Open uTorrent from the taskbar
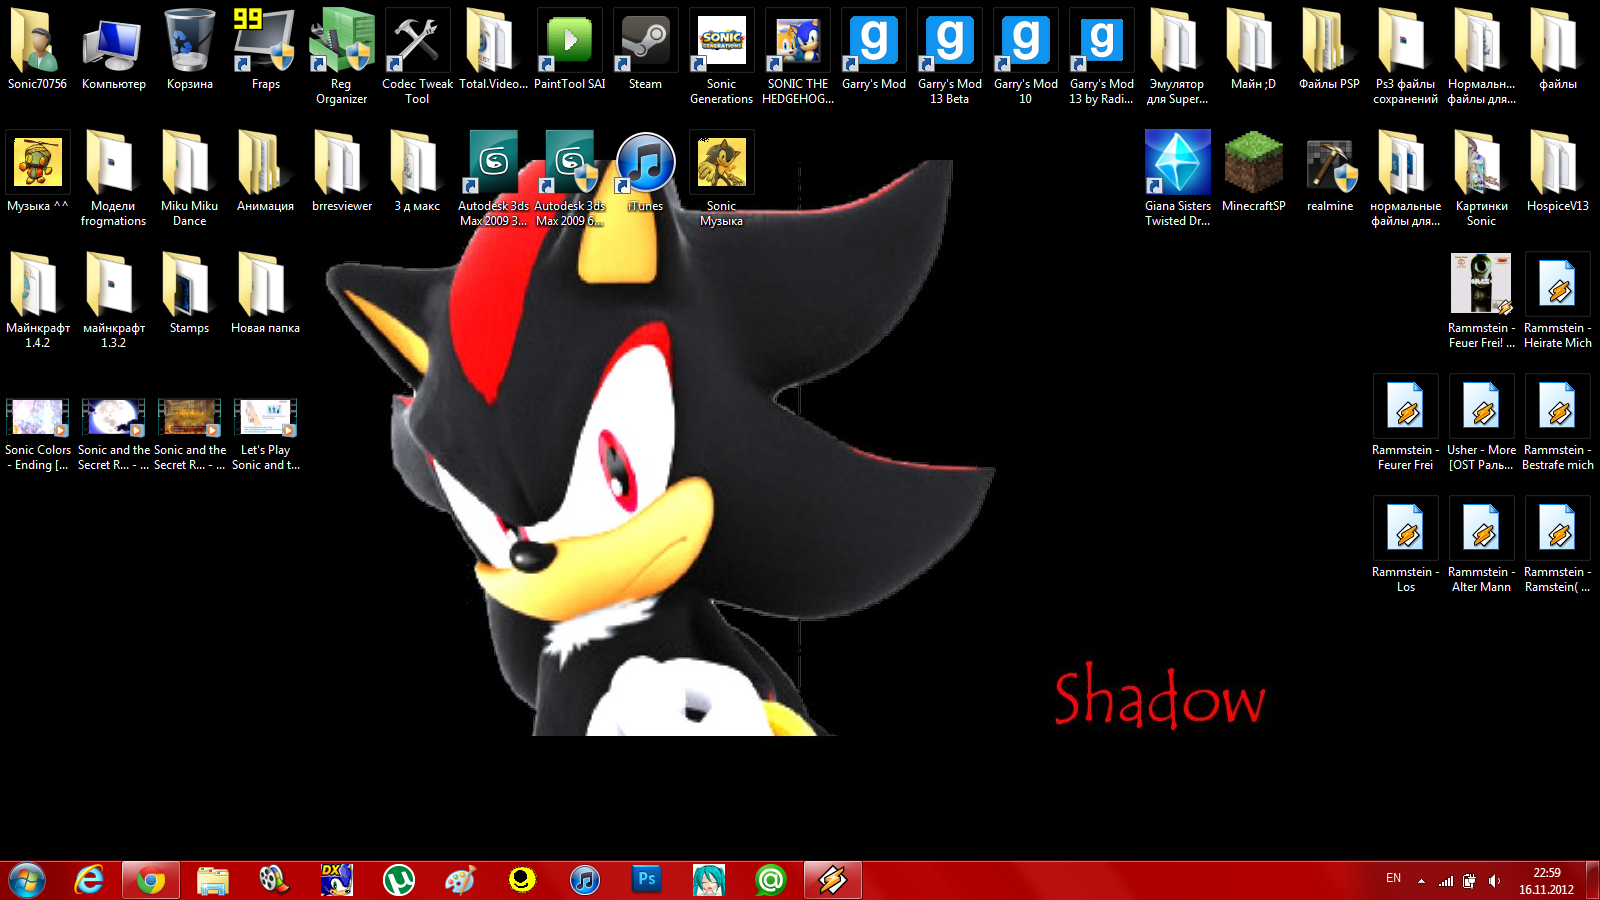 click(x=399, y=880)
